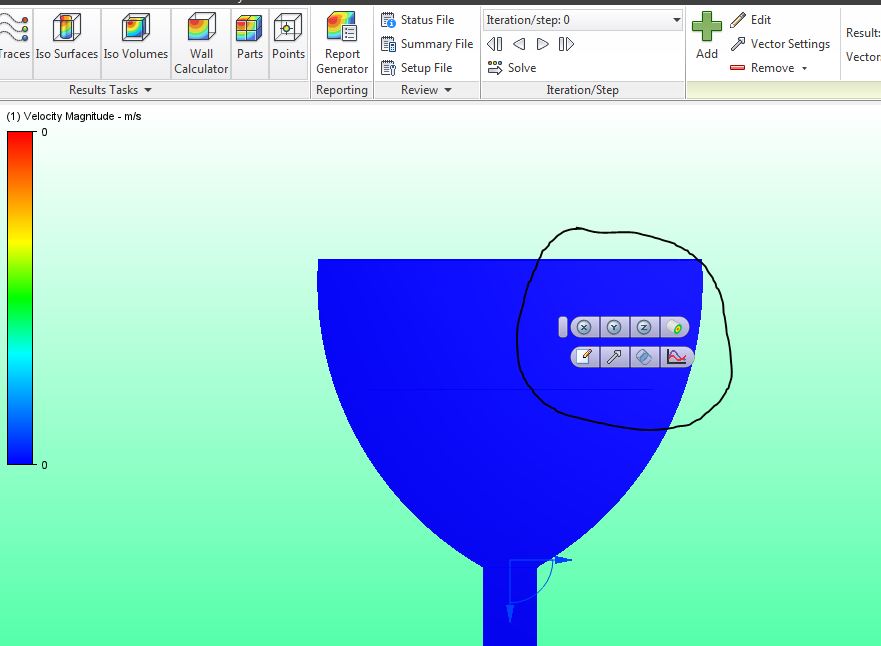The image size is (881, 646).
Task: Expand the Results Tasks panel menu
Action: coord(148,90)
